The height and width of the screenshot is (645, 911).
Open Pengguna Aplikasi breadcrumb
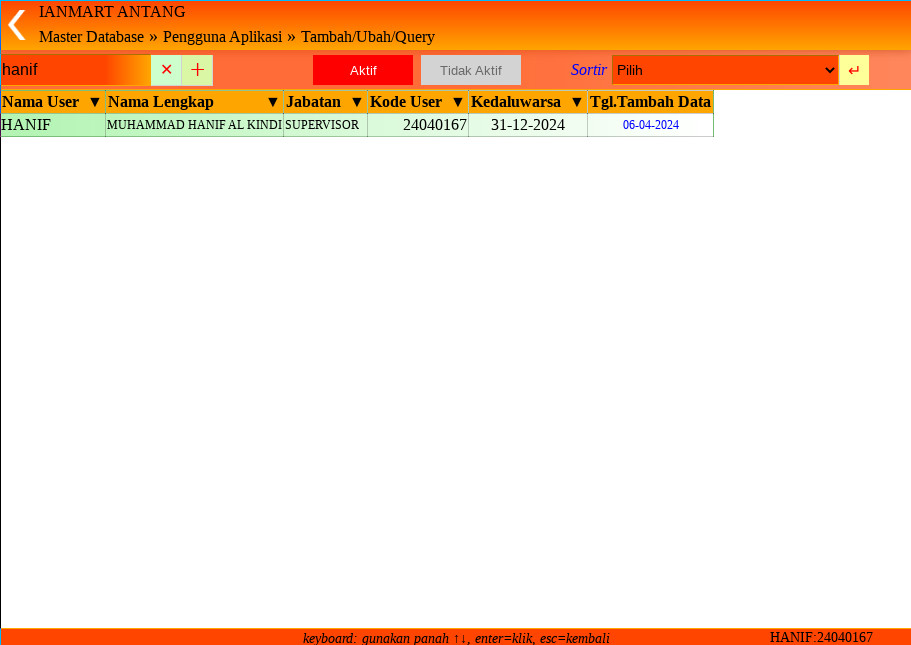tap(222, 37)
